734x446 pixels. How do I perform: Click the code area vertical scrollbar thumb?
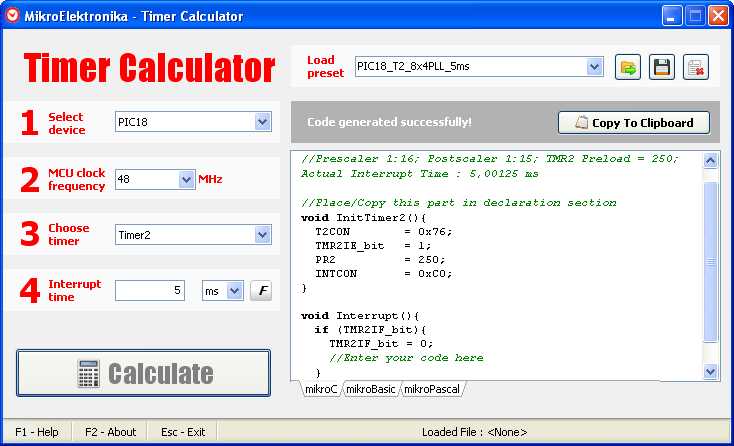(711, 262)
